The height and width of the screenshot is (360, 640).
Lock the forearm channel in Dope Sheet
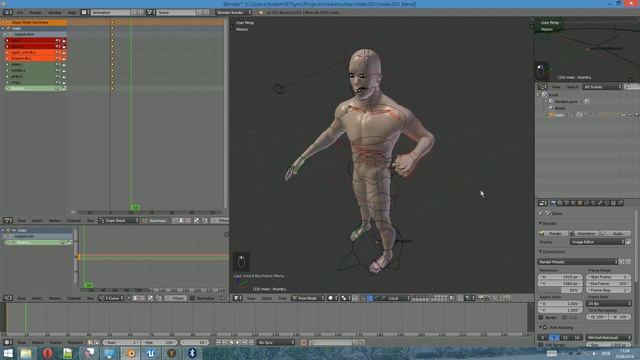64,58
